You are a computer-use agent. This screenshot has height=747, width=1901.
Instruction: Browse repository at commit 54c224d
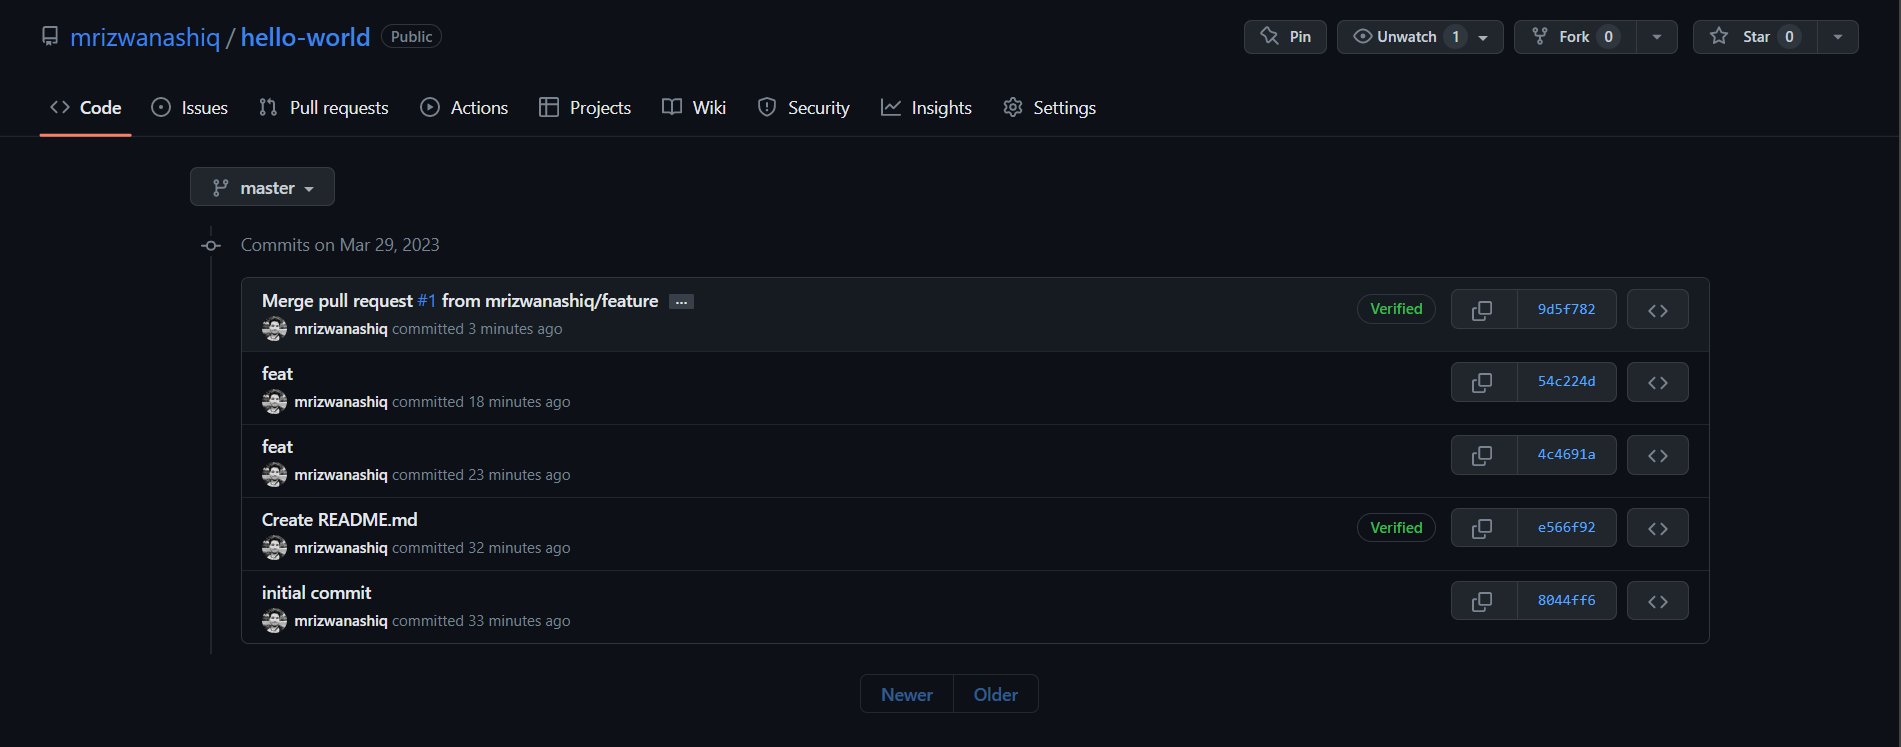[x=1658, y=382]
